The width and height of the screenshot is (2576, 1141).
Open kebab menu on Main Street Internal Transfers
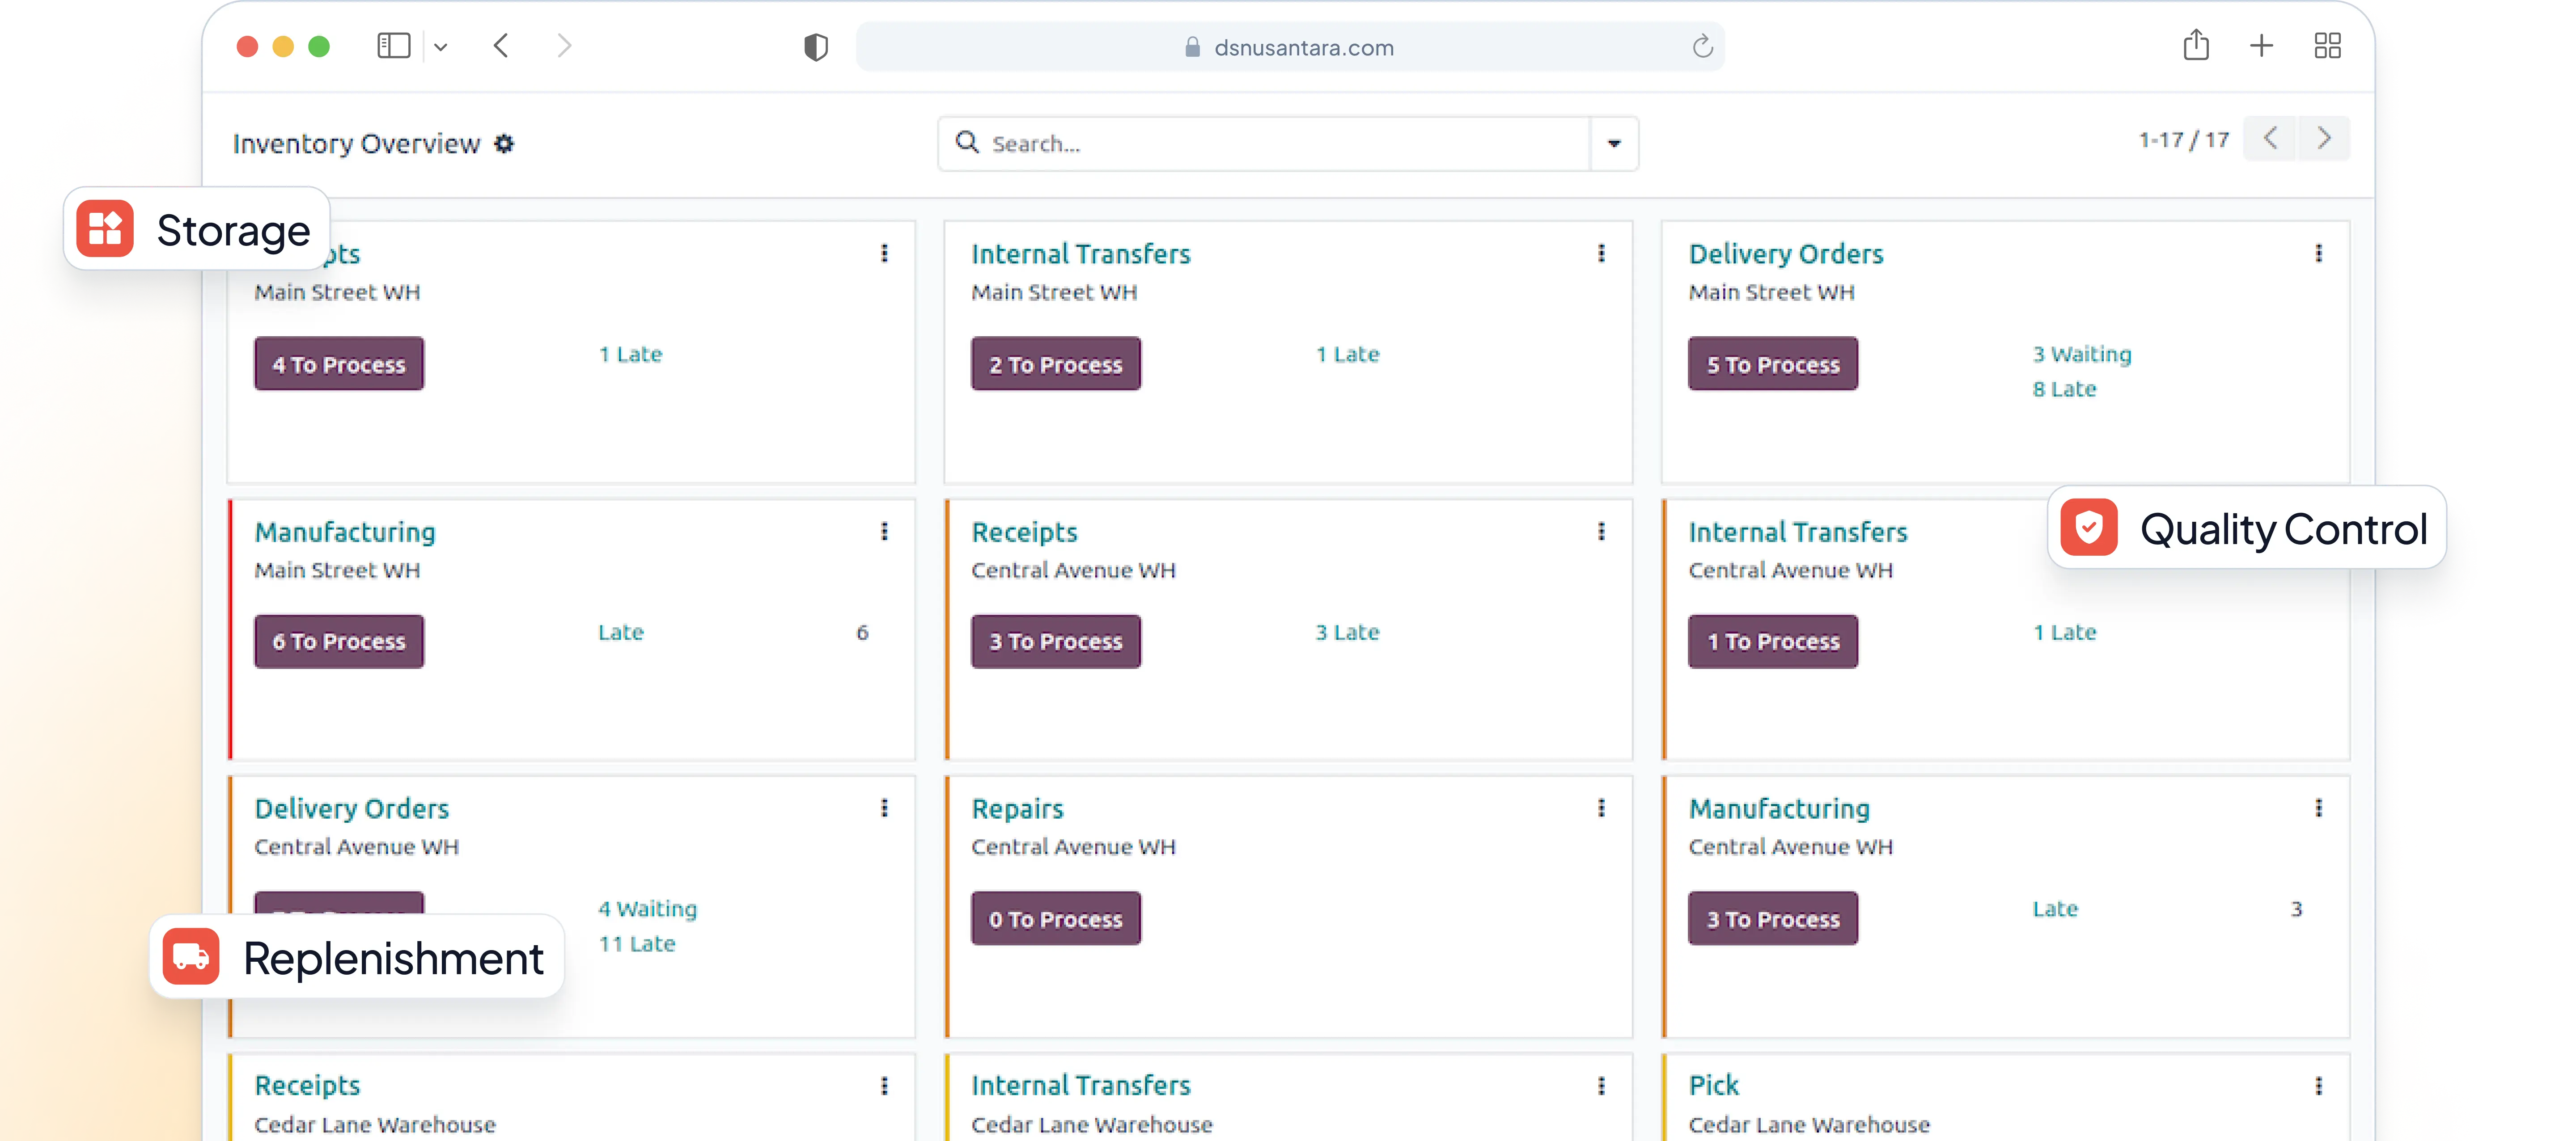pyautogui.click(x=1601, y=254)
